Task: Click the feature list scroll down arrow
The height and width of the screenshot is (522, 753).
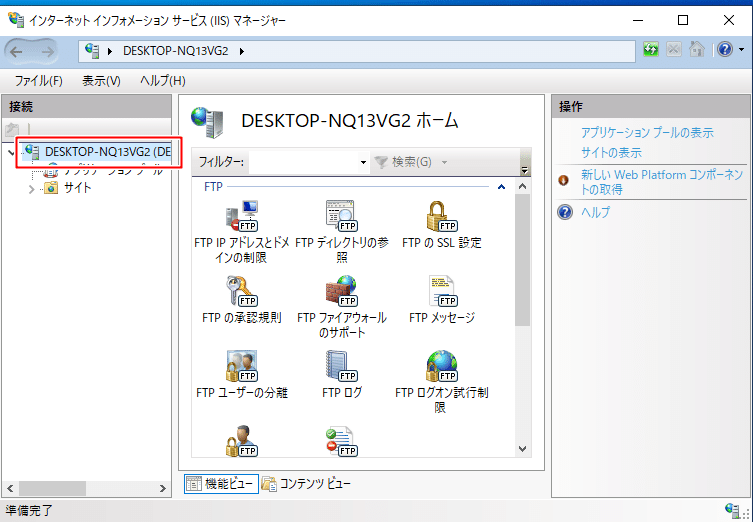Action: point(522,449)
